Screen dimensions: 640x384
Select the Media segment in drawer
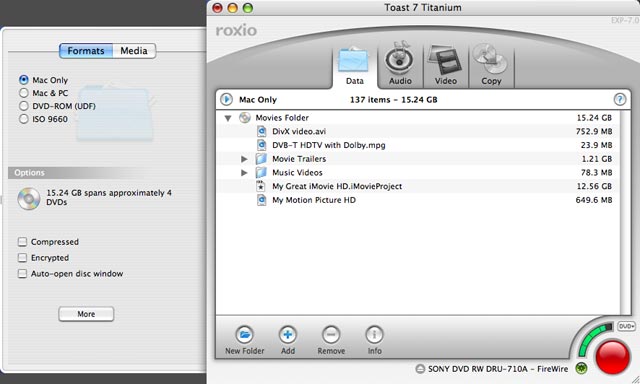(x=134, y=51)
